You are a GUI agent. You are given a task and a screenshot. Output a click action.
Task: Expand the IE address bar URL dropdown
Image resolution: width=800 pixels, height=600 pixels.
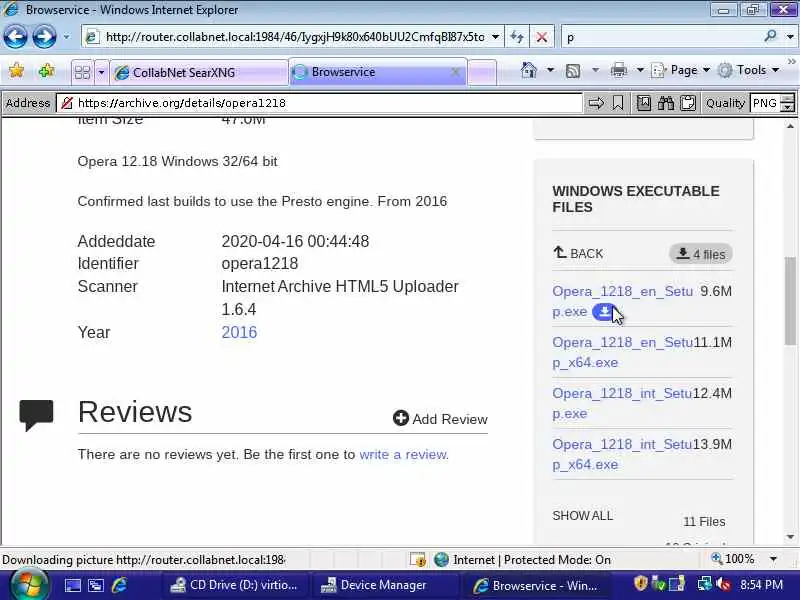(x=495, y=37)
